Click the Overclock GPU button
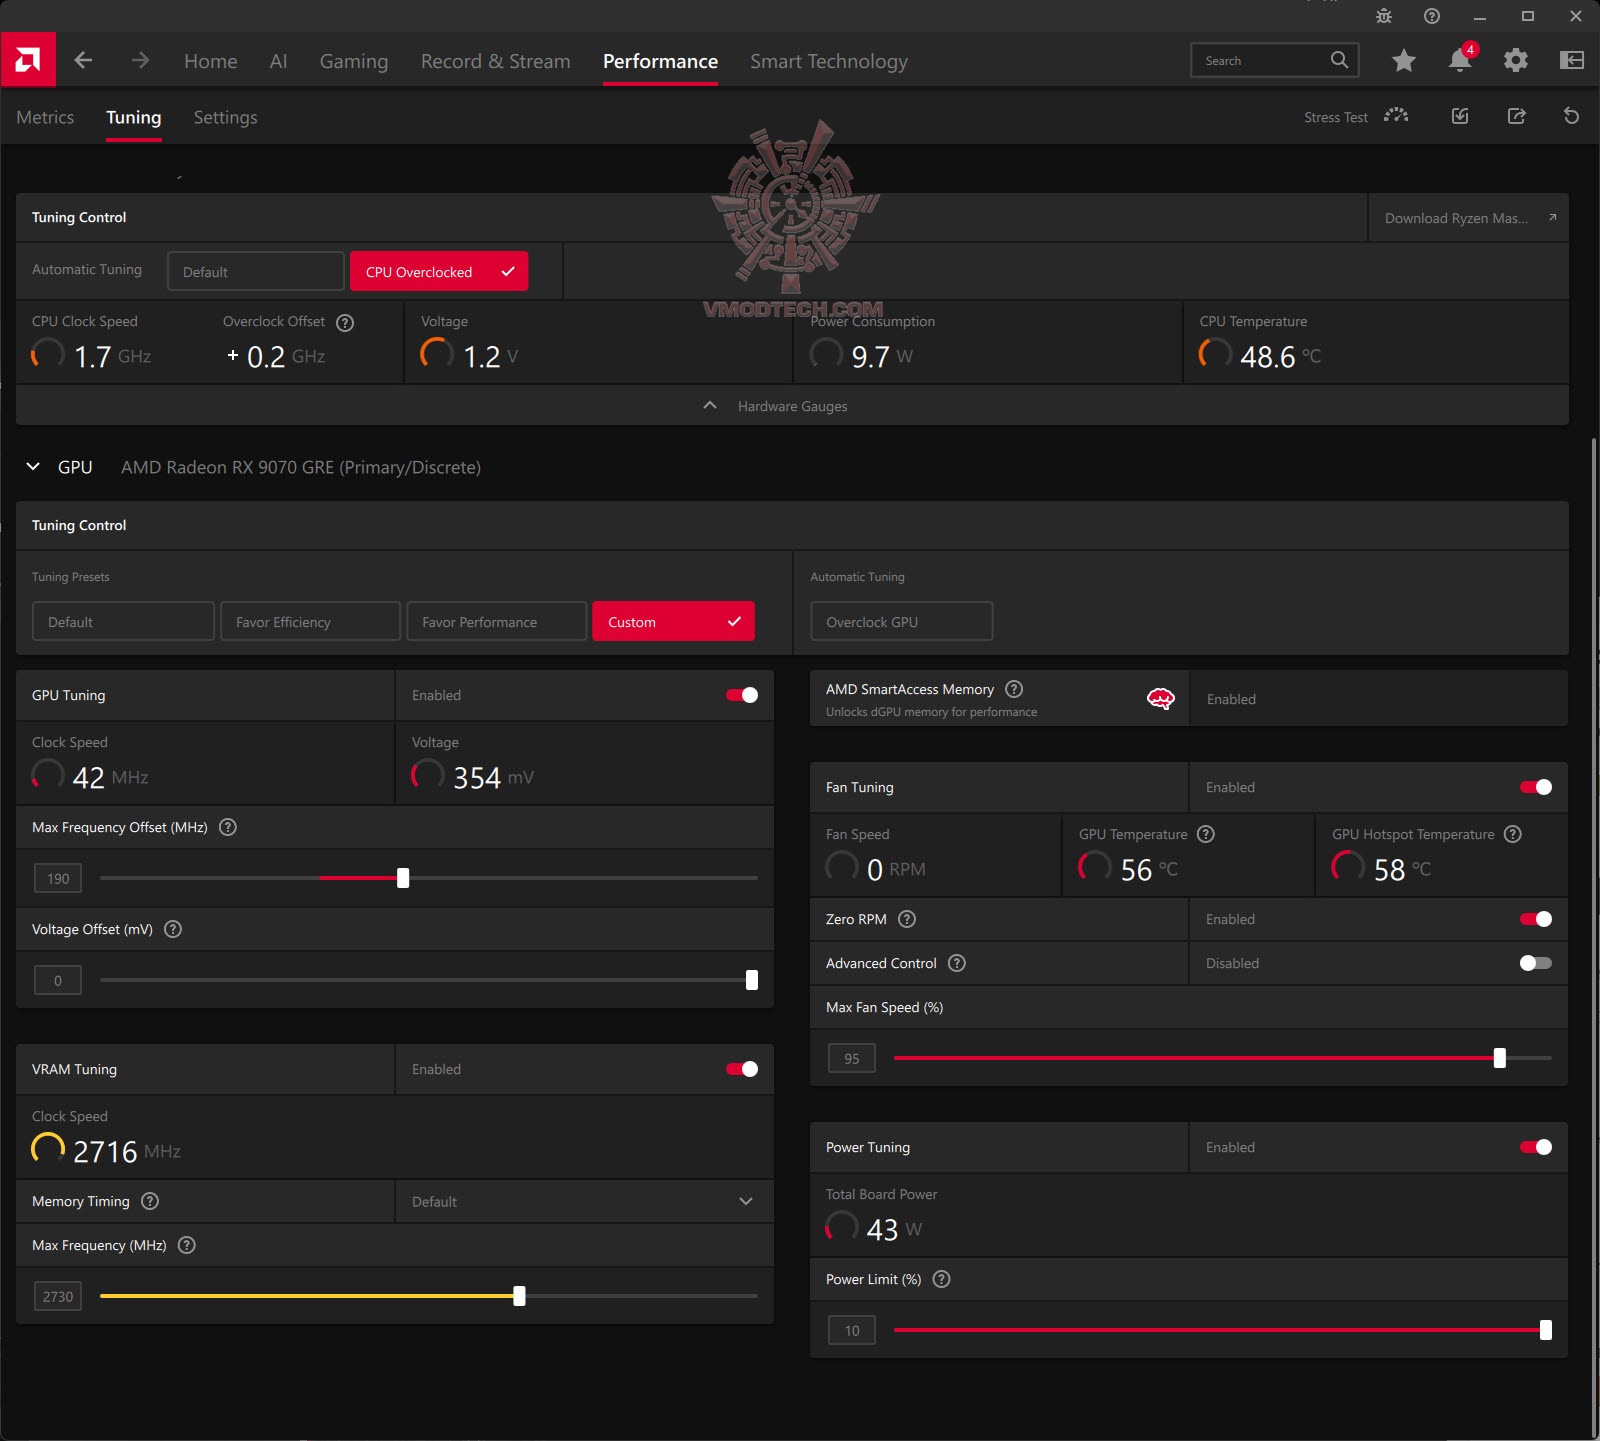The height and width of the screenshot is (1441, 1600). [x=902, y=621]
